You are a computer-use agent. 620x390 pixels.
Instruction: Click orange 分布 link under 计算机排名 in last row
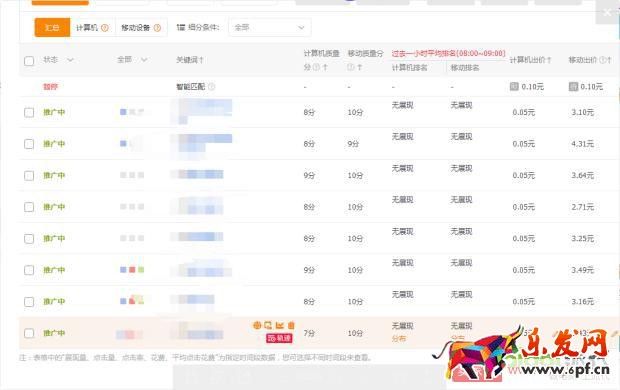coord(399,339)
